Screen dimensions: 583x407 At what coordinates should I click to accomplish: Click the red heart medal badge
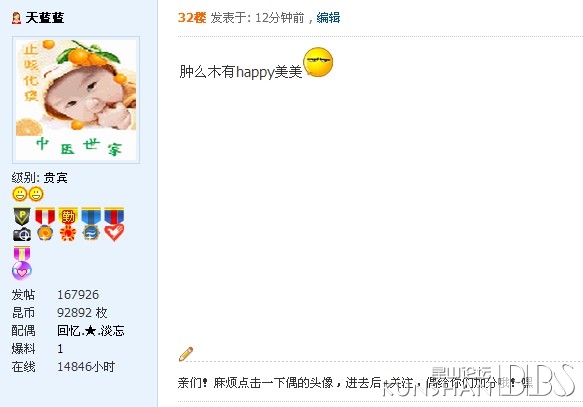pos(114,224)
